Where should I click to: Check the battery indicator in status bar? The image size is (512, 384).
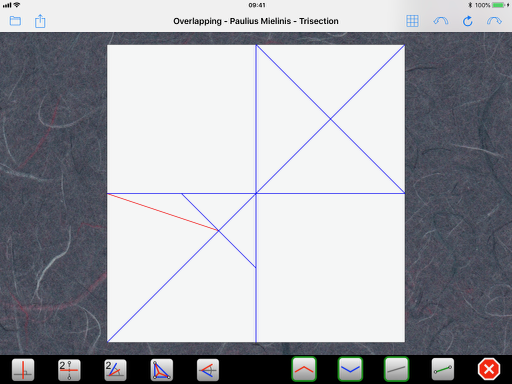pyautogui.click(x=499, y=5)
